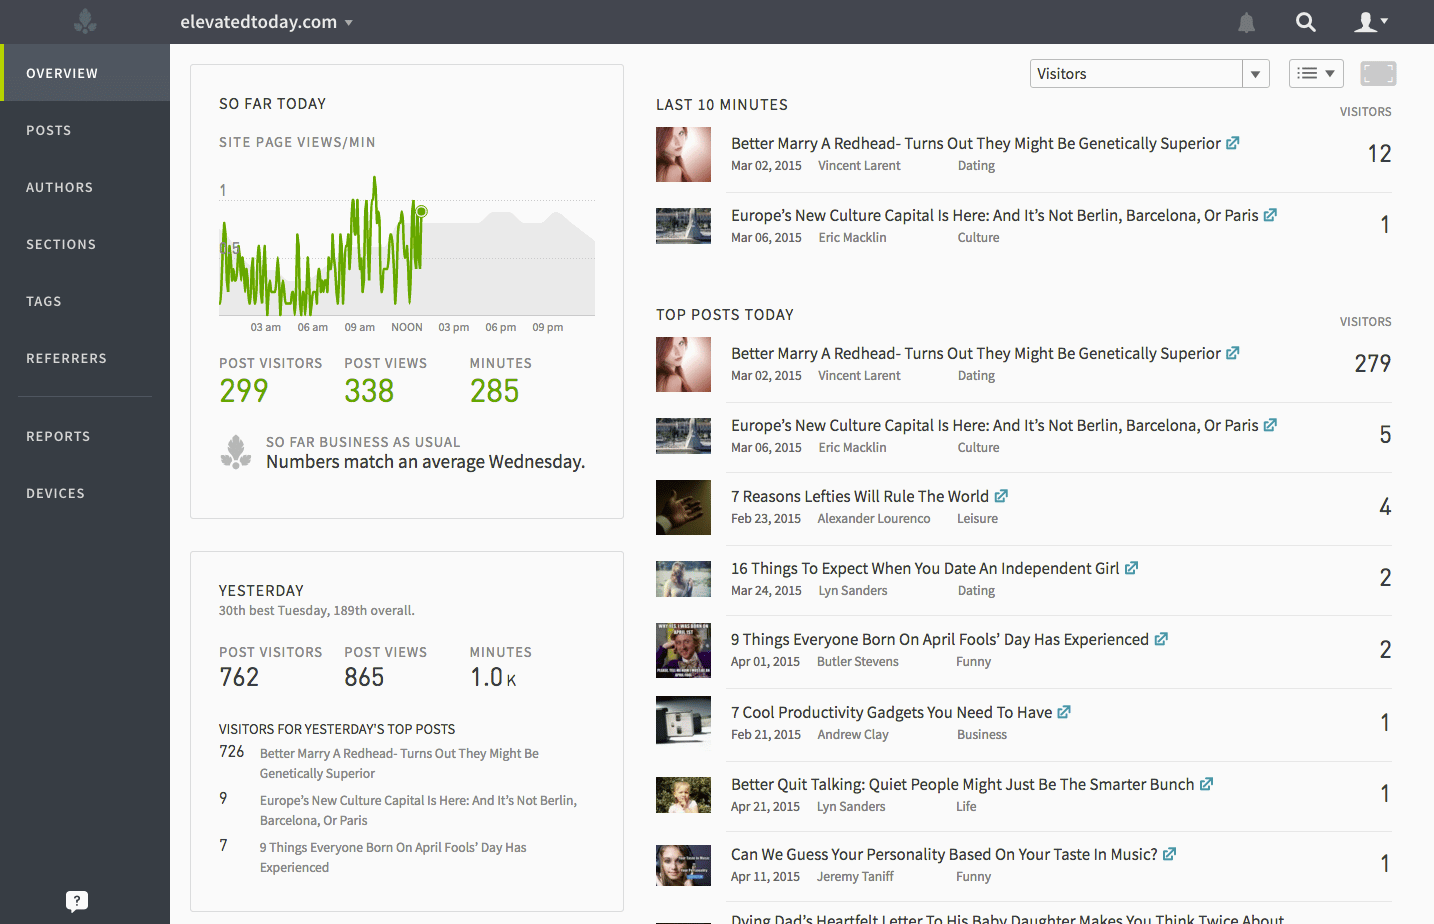The width and height of the screenshot is (1434, 924).
Task: Click the Business section label
Action: [x=982, y=735]
